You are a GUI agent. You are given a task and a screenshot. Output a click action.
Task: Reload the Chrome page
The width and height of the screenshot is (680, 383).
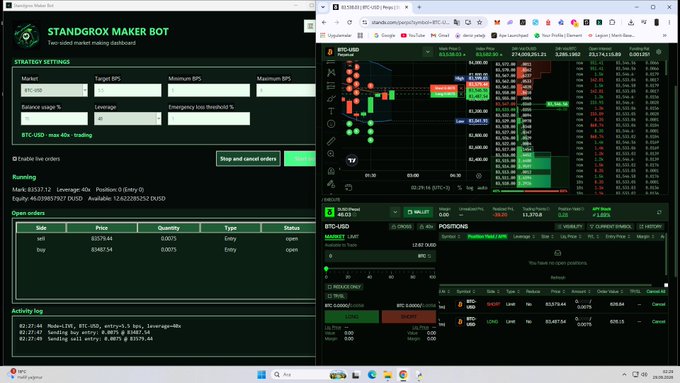[350, 22]
